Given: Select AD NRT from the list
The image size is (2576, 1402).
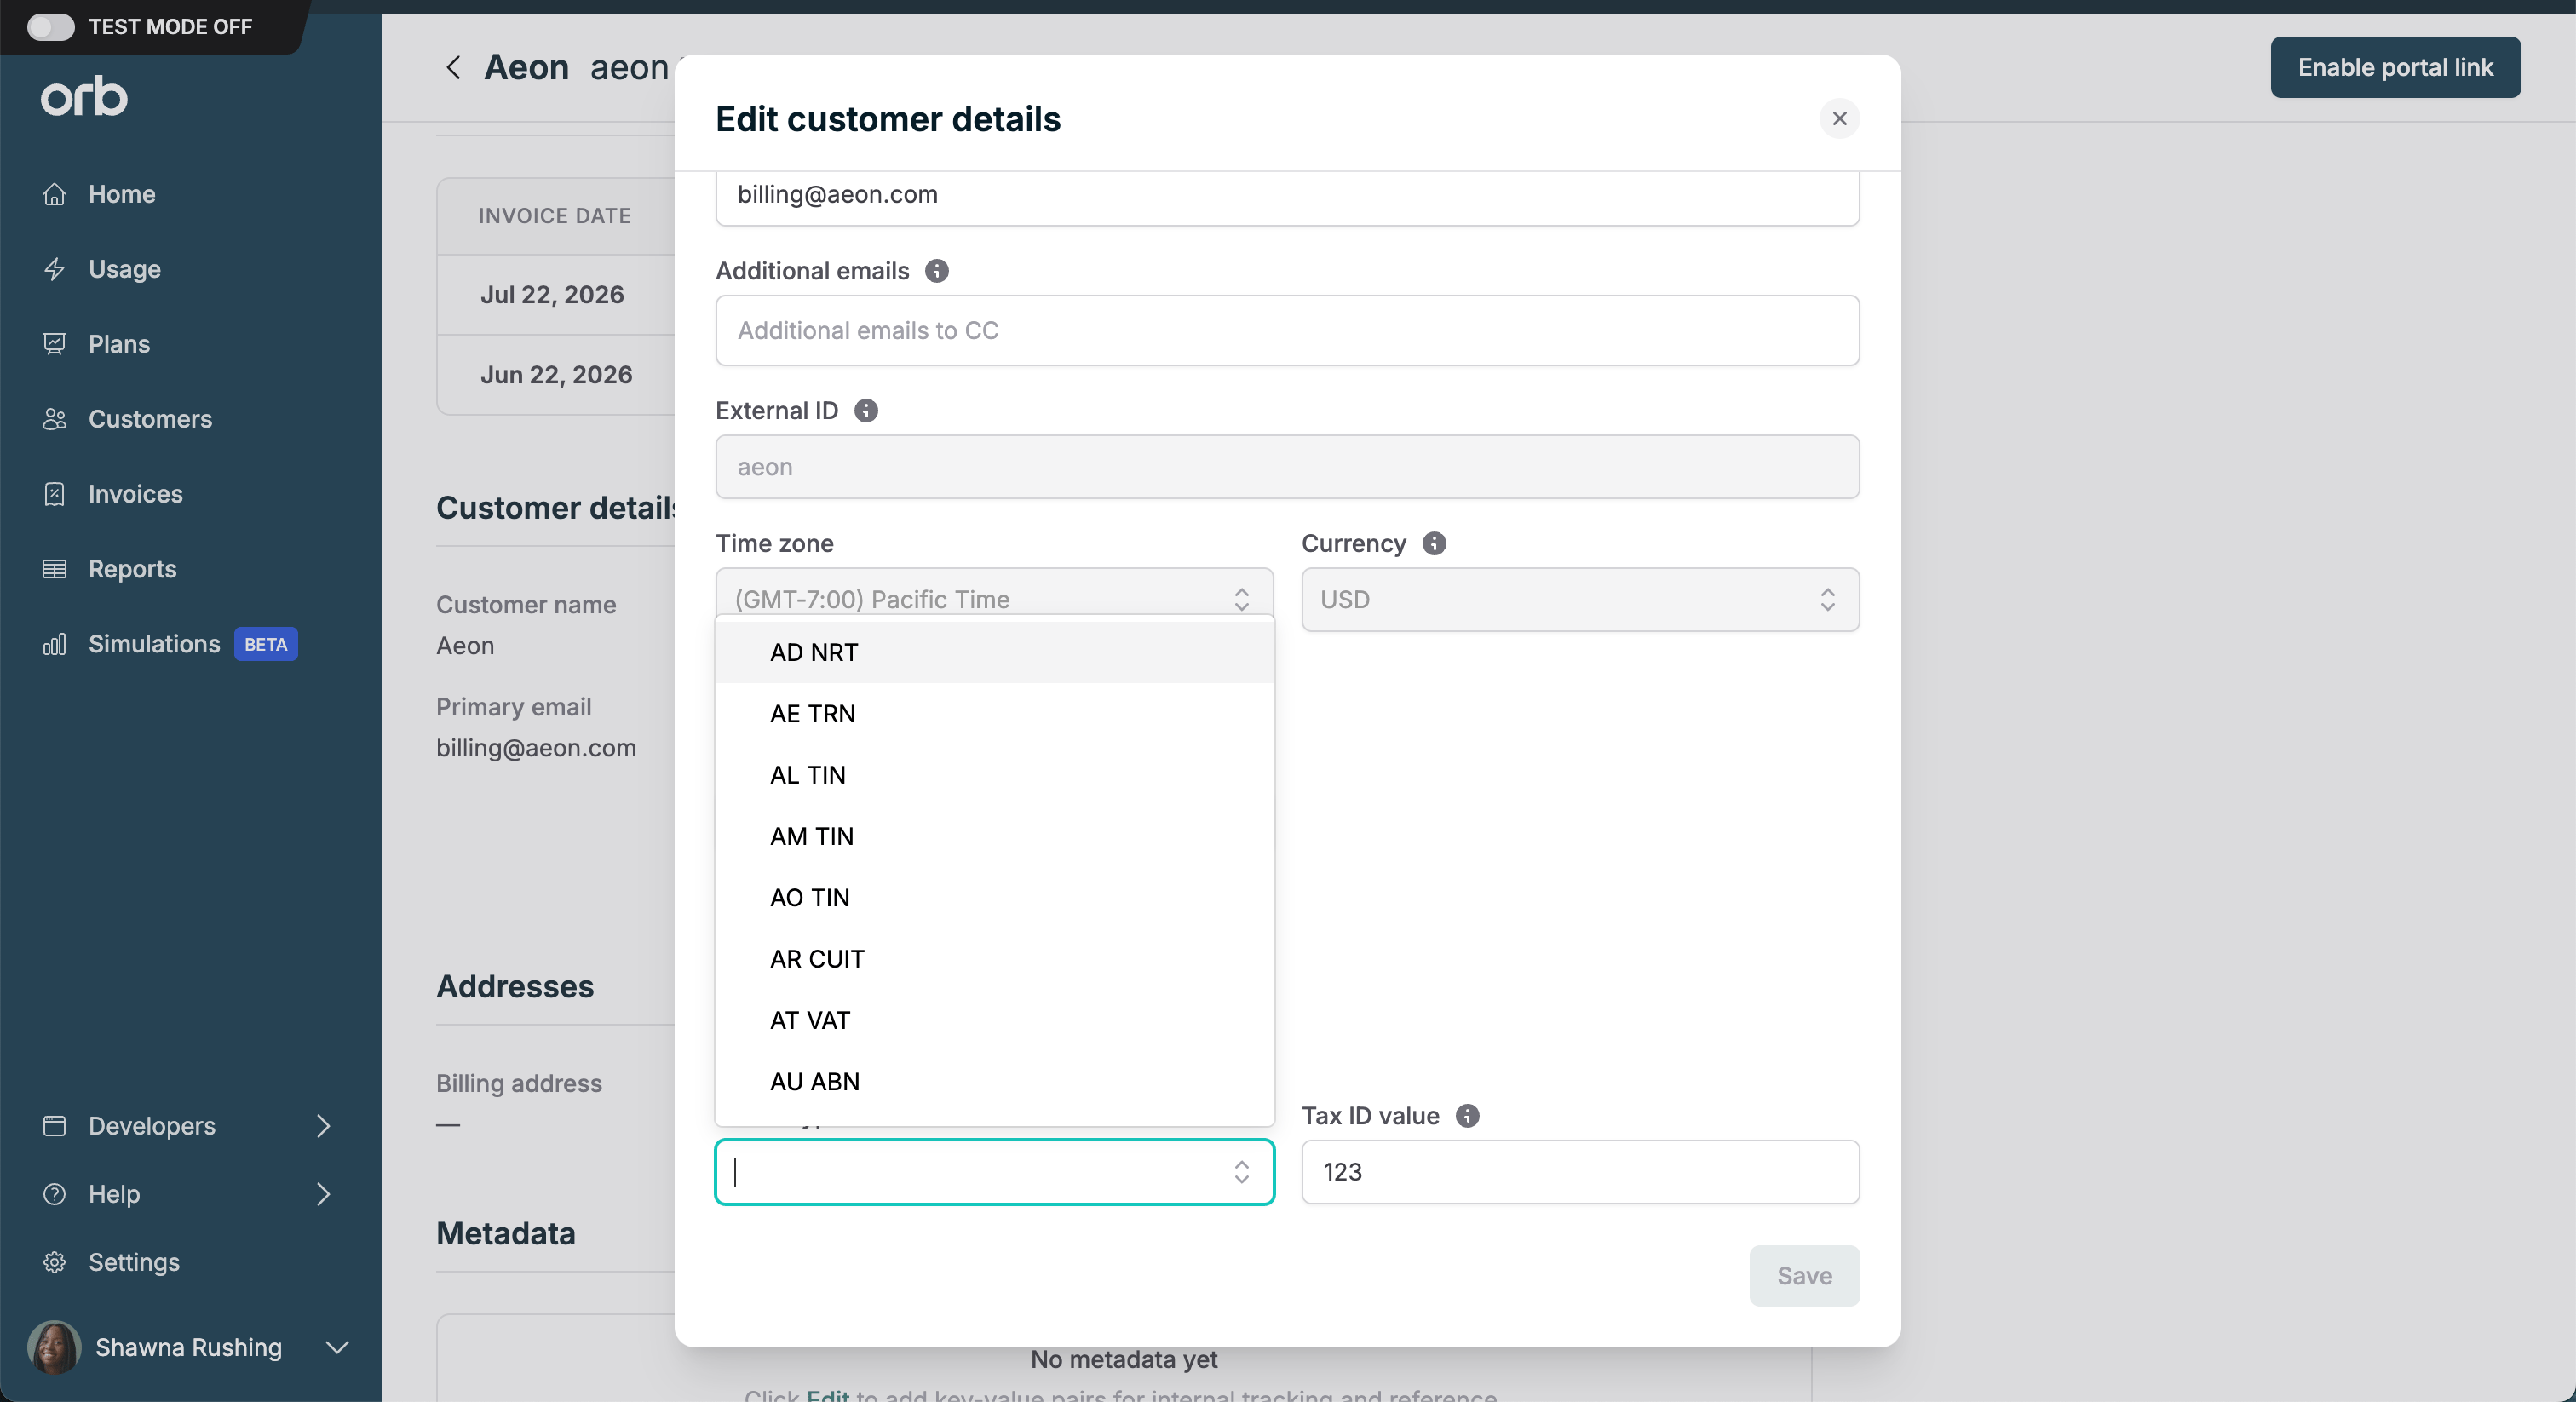Looking at the screenshot, I should click(994, 652).
